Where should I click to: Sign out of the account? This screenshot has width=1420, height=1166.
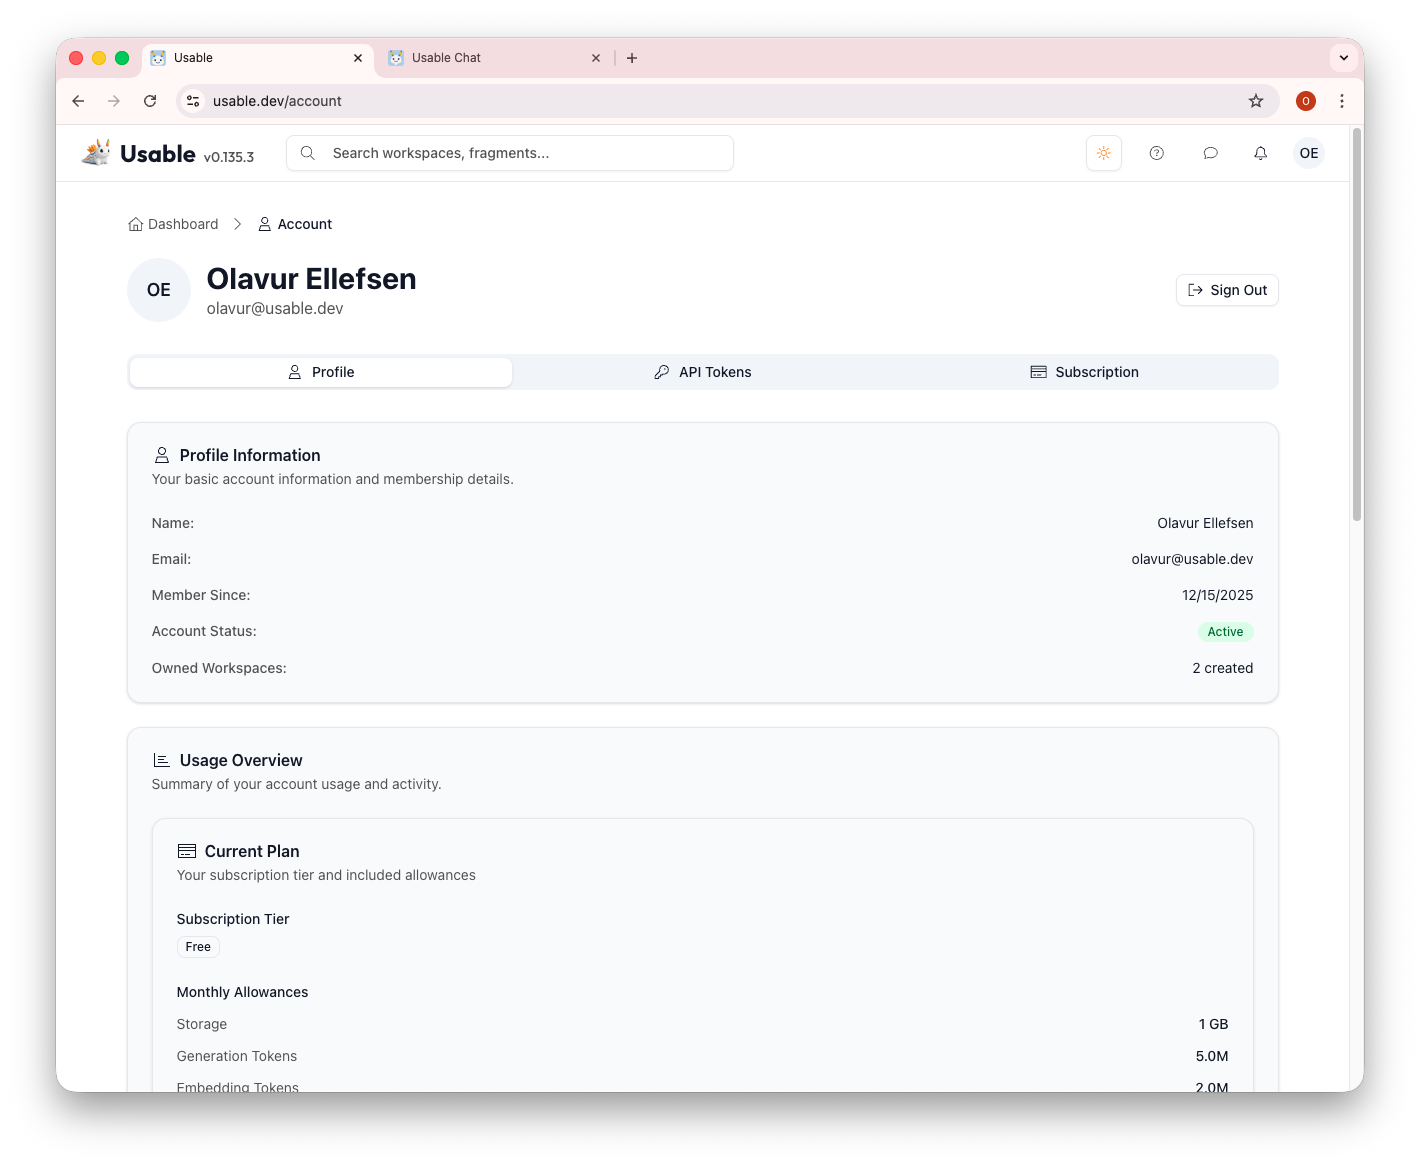1227,290
